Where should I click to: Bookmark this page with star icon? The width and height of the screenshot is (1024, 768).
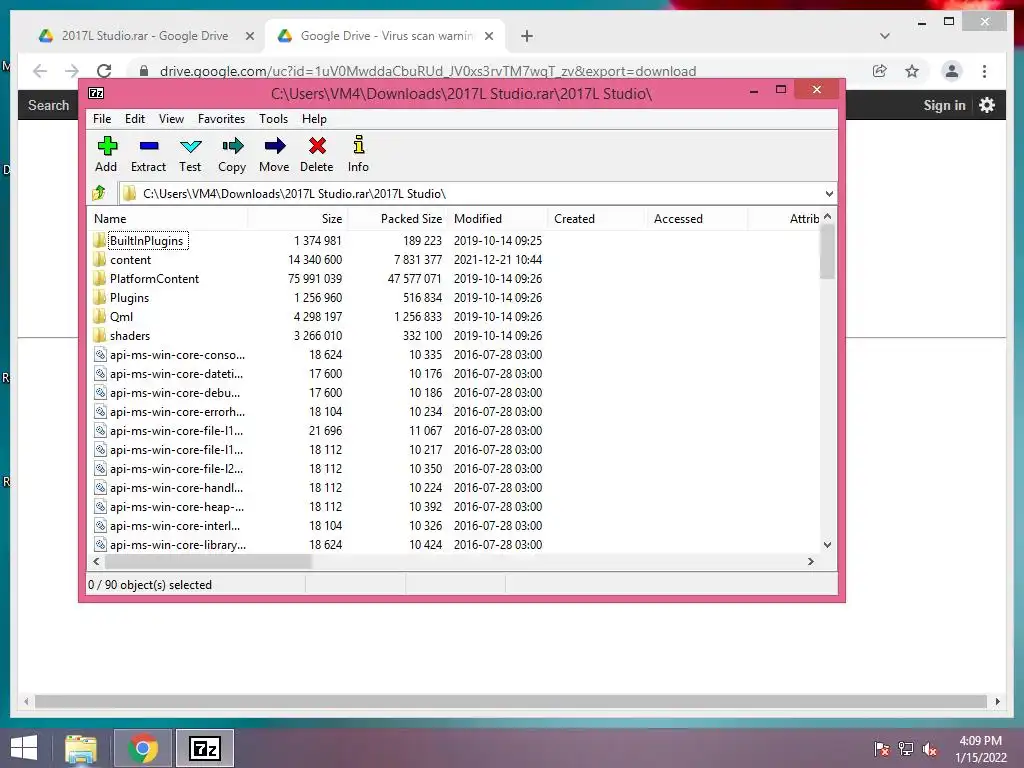[x=912, y=71]
